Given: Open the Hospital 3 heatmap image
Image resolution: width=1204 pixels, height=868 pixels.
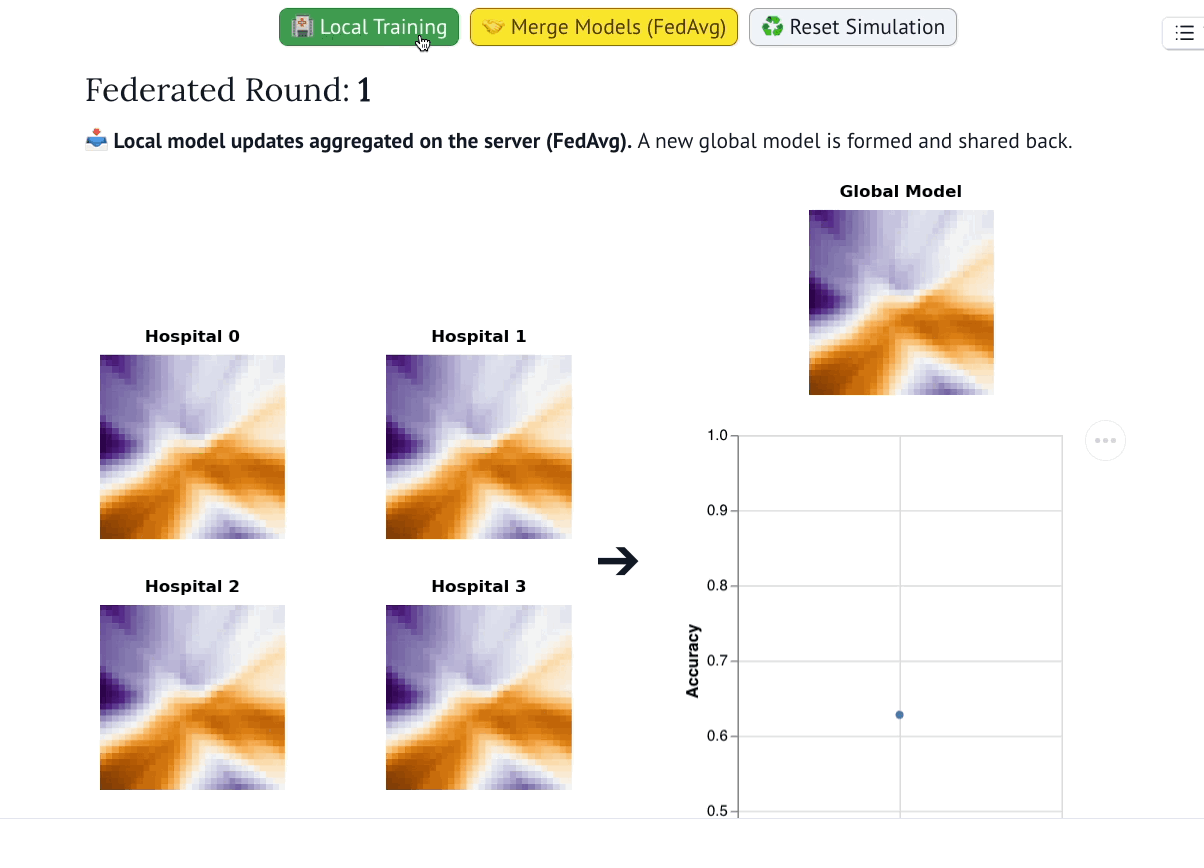Looking at the screenshot, I should tap(478, 697).
